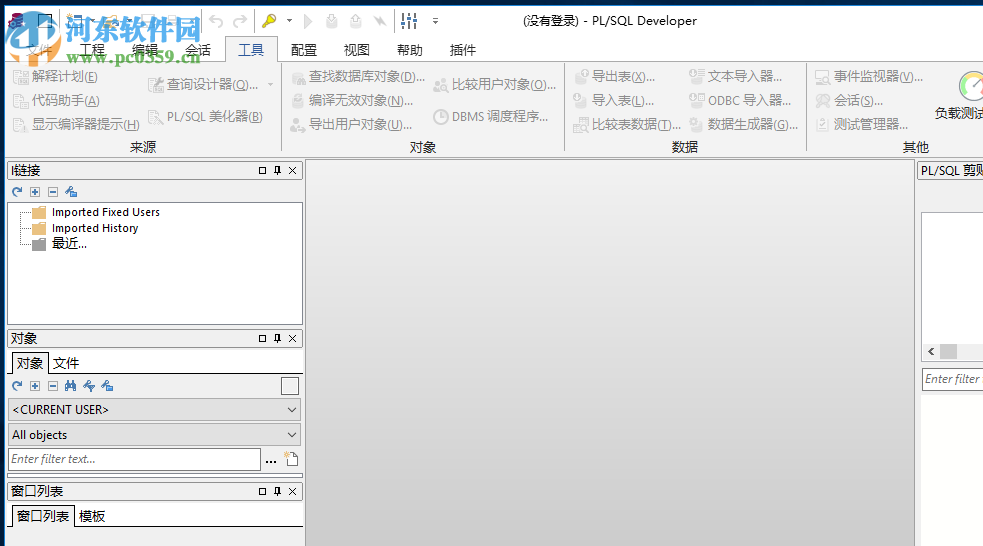Open the 配置 ribbon tab
The height and width of the screenshot is (546, 983).
(304, 50)
